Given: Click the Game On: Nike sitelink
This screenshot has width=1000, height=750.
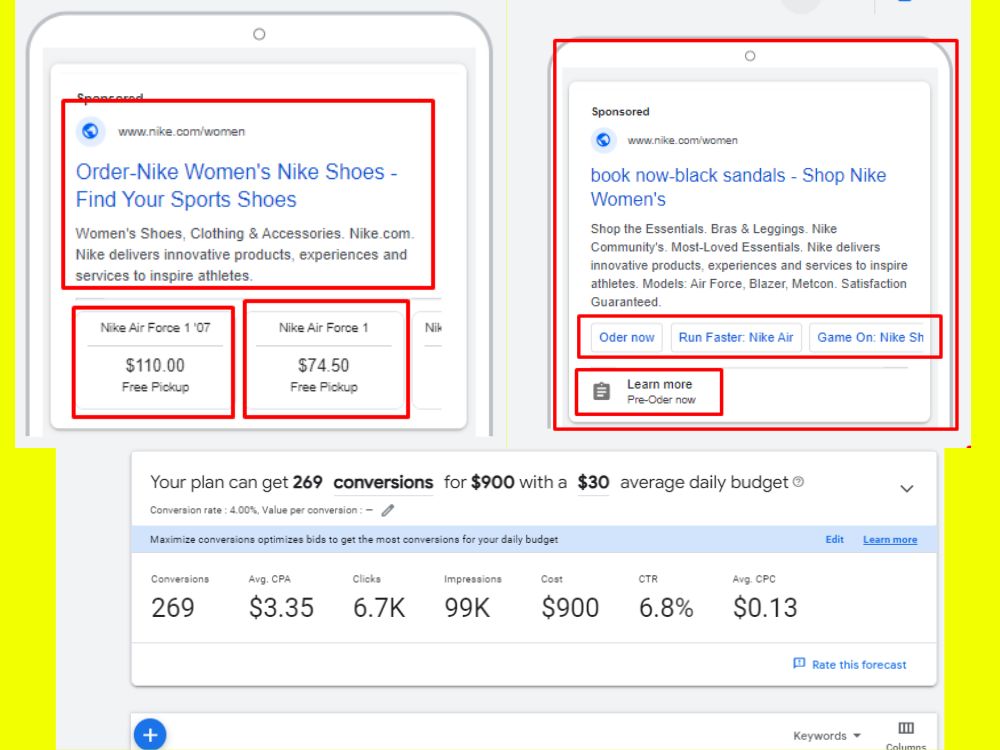Looking at the screenshot, I should click(x=873, y=337).
